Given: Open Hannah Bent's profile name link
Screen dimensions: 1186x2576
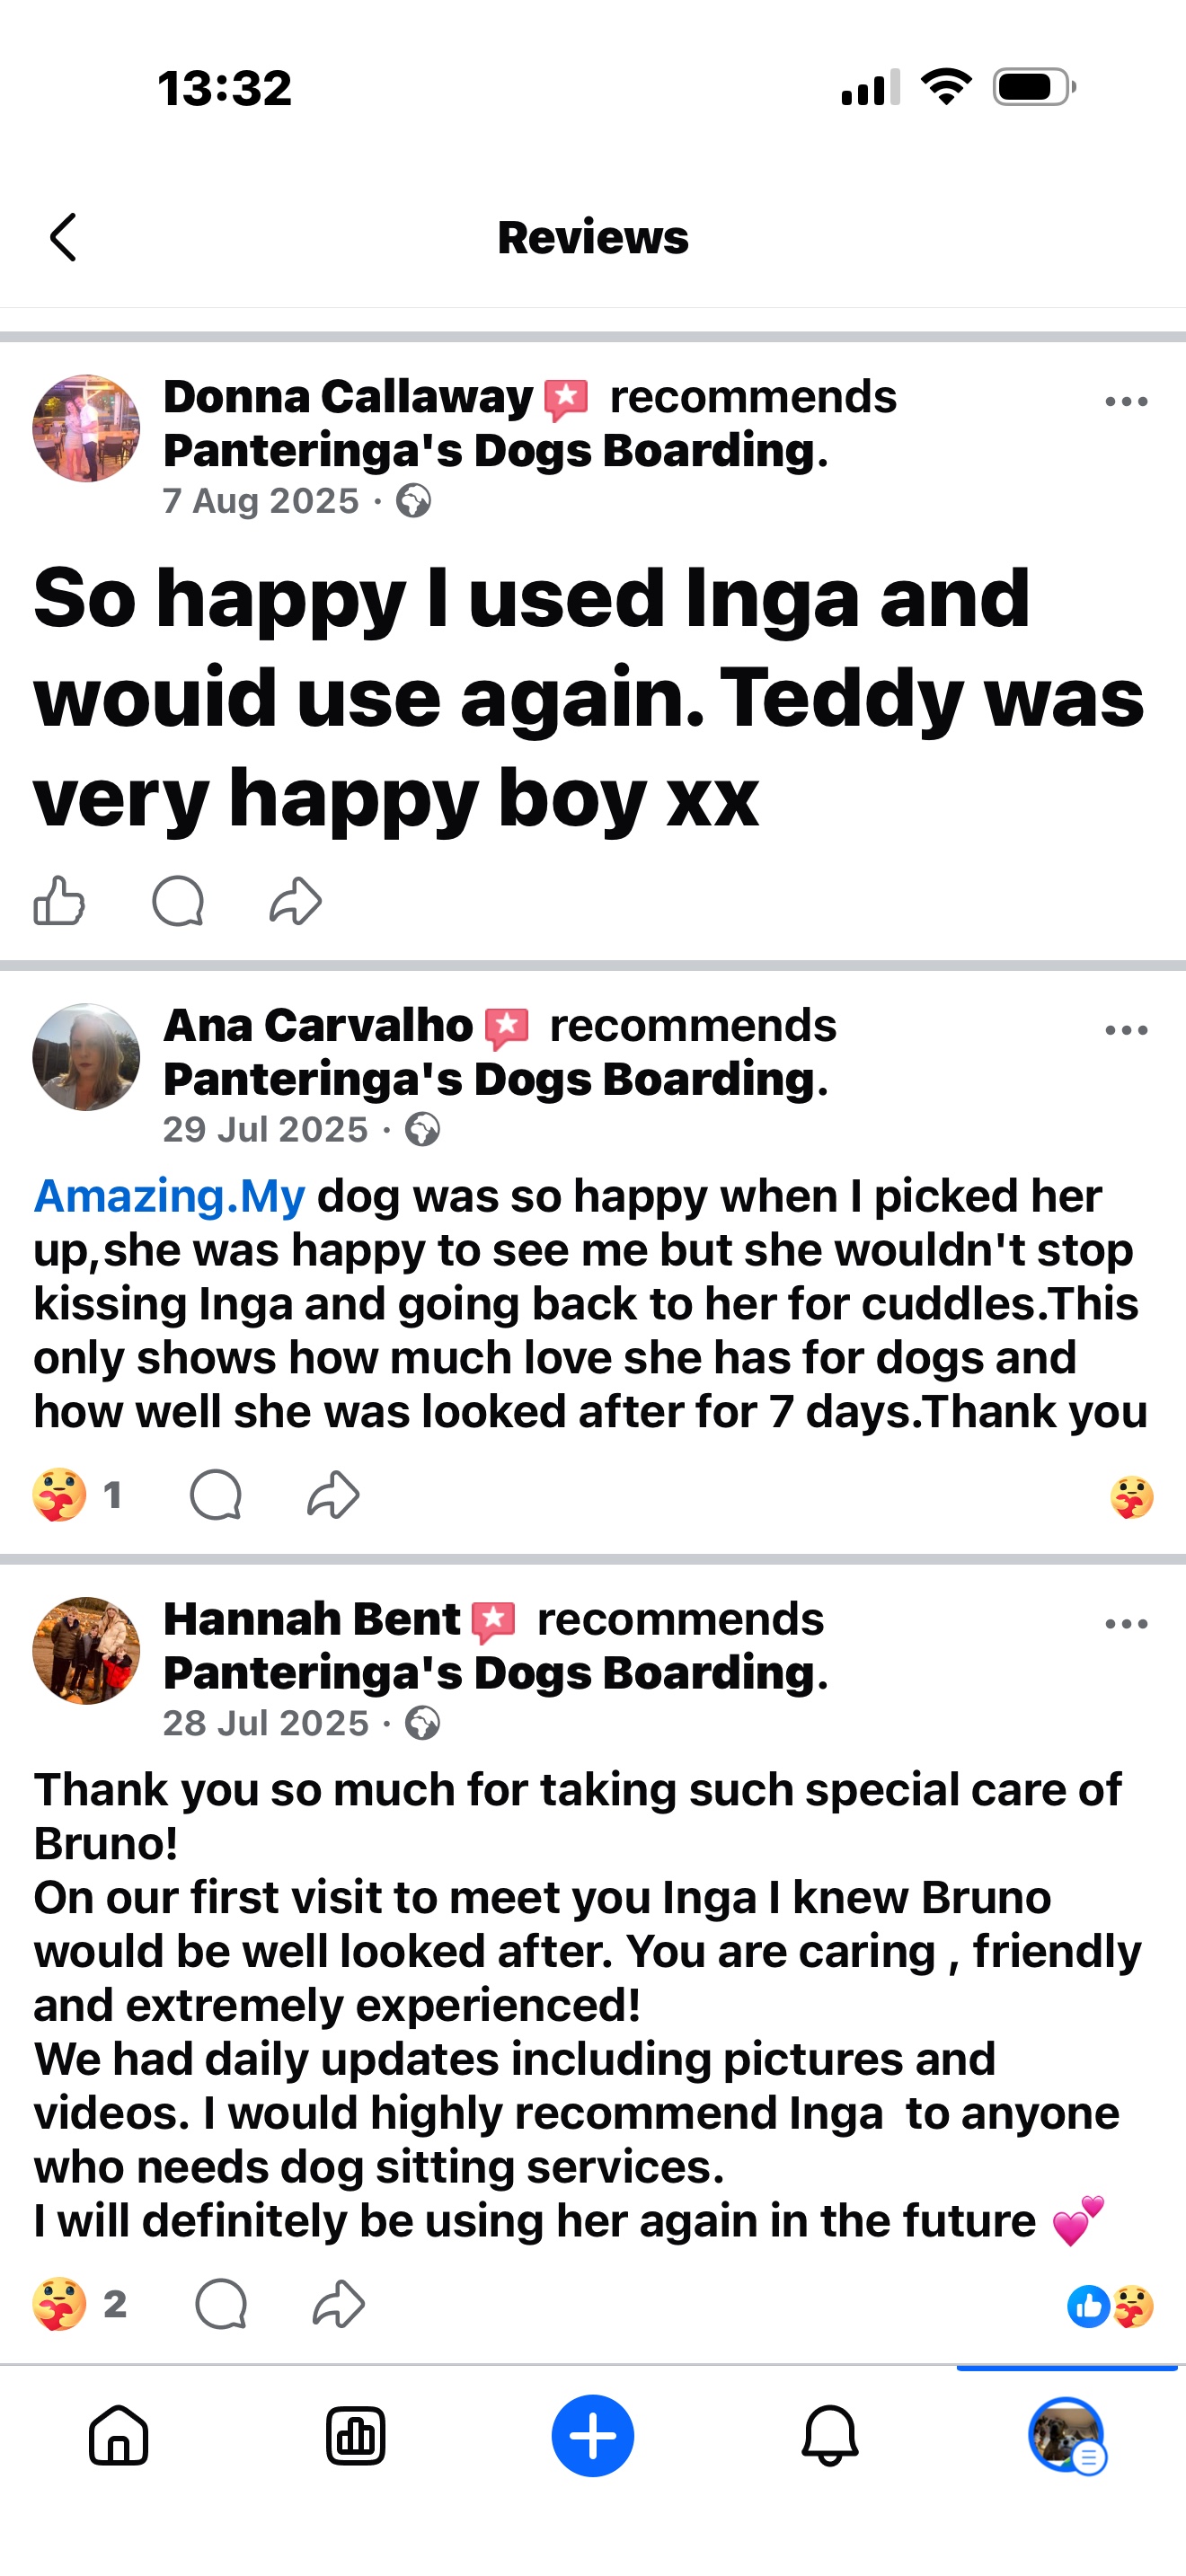Looking at the screenshot, I should pos(311,1619).
